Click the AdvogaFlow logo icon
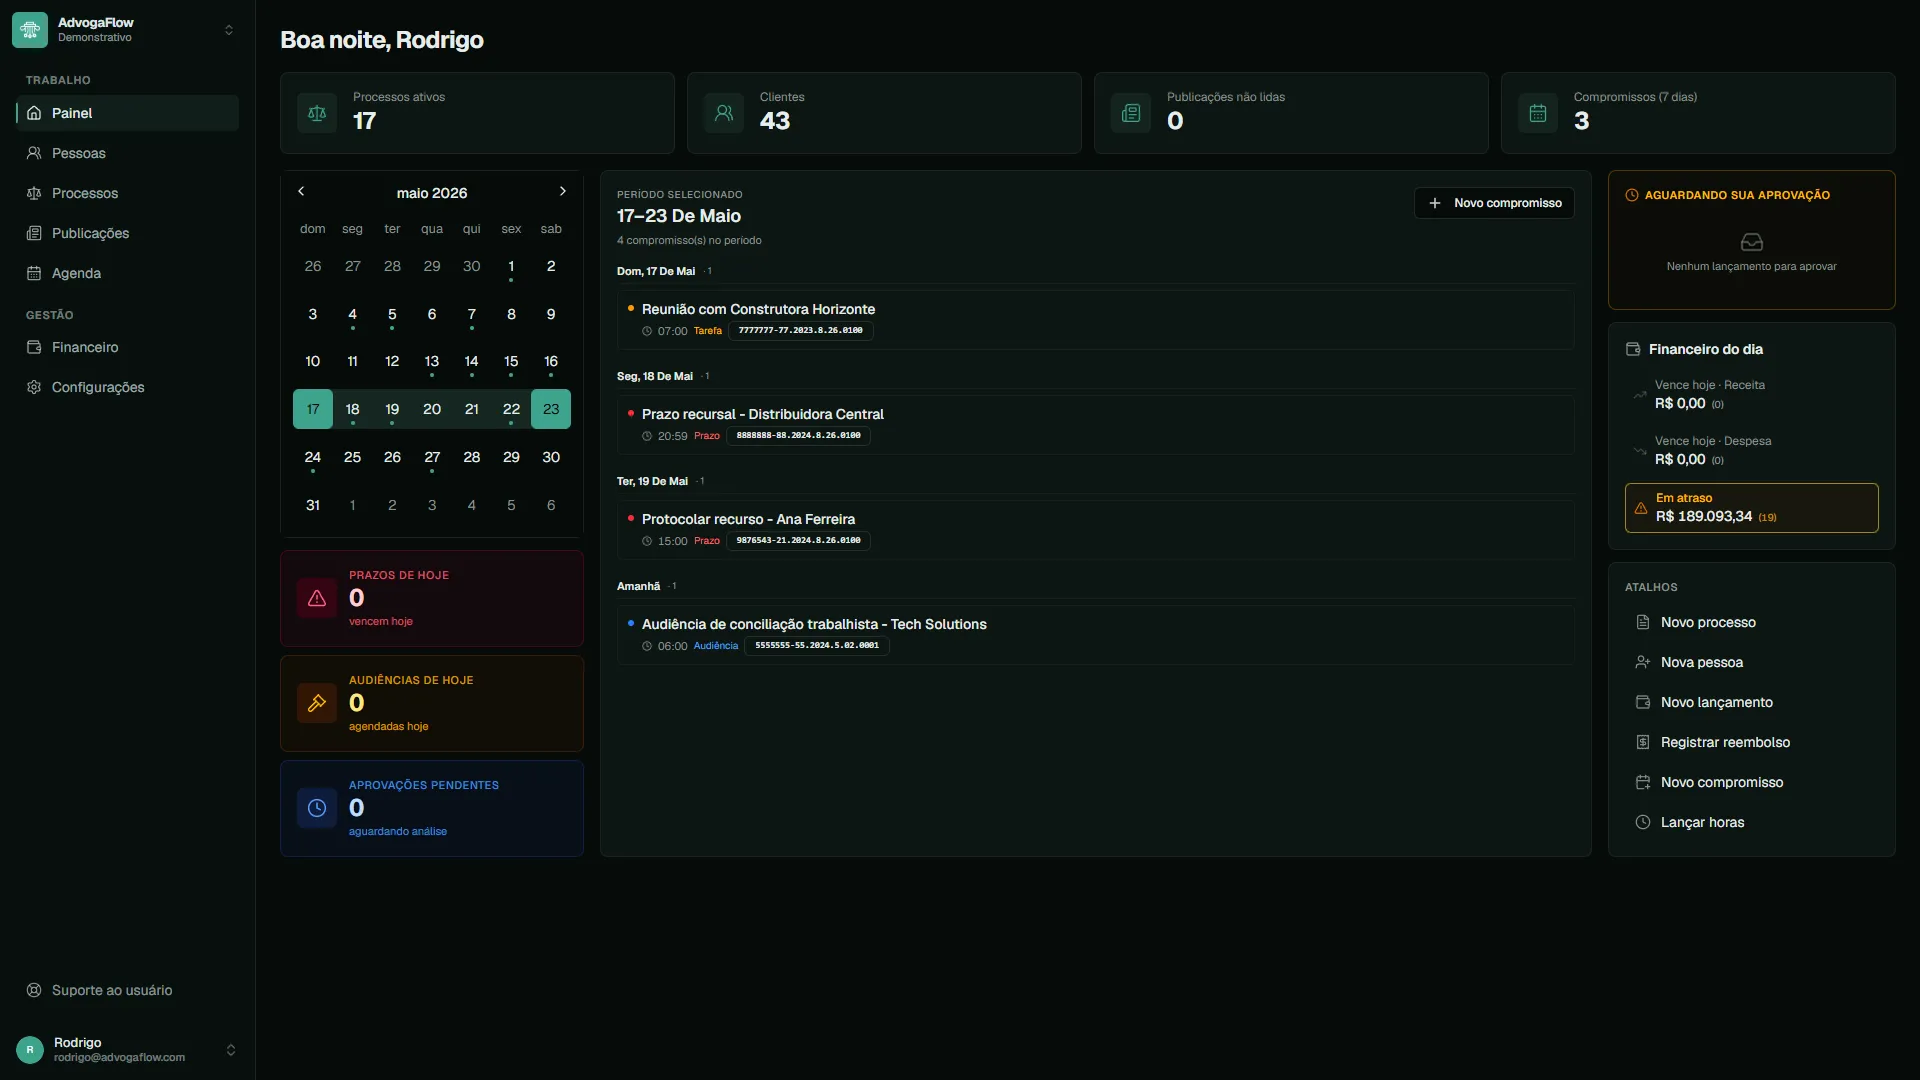Image resolution: width=1920 pixels, height=1080 pixels. (x=30, y=30)
